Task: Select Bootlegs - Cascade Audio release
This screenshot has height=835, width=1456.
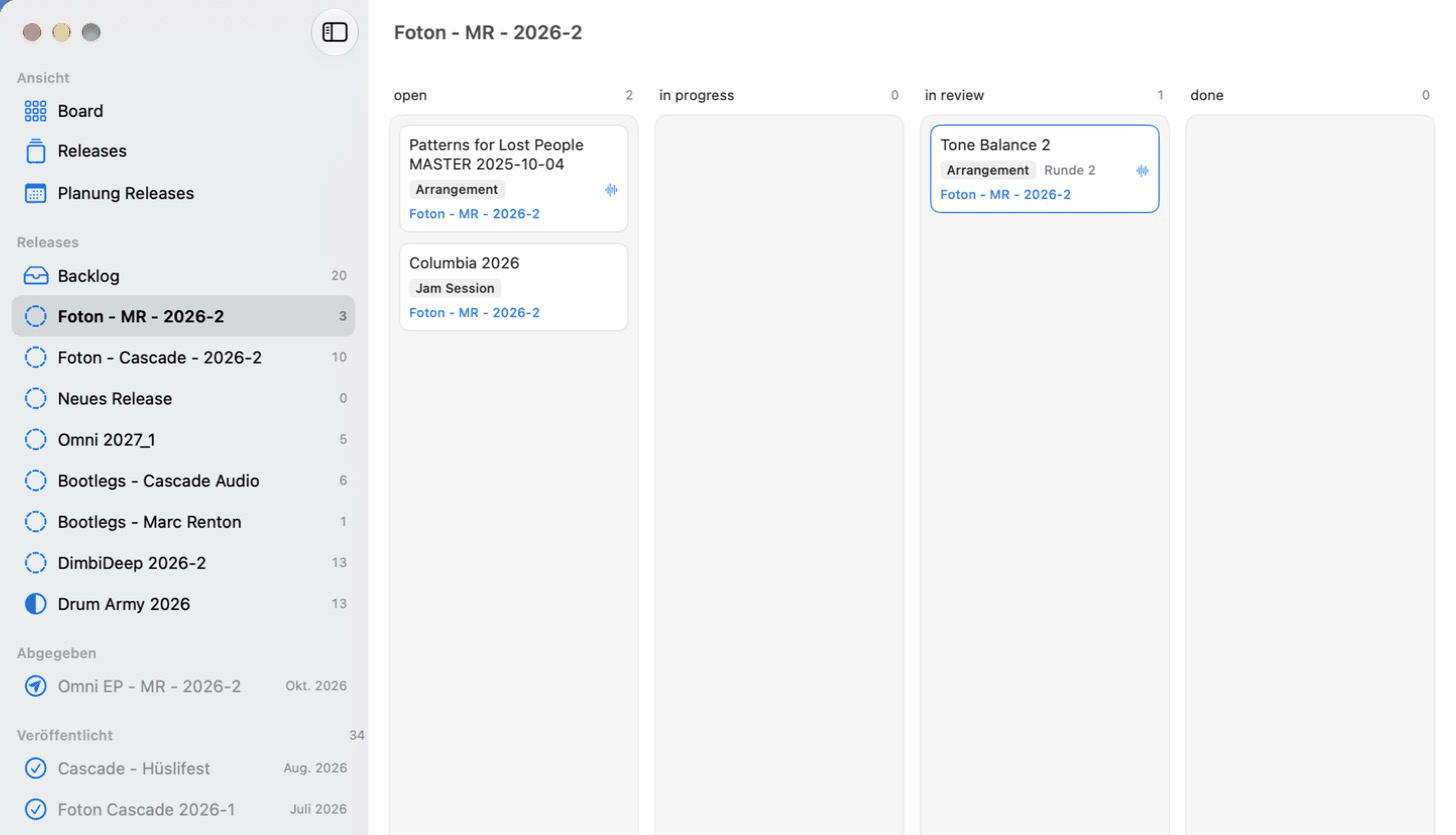Action: click(183, 480)
